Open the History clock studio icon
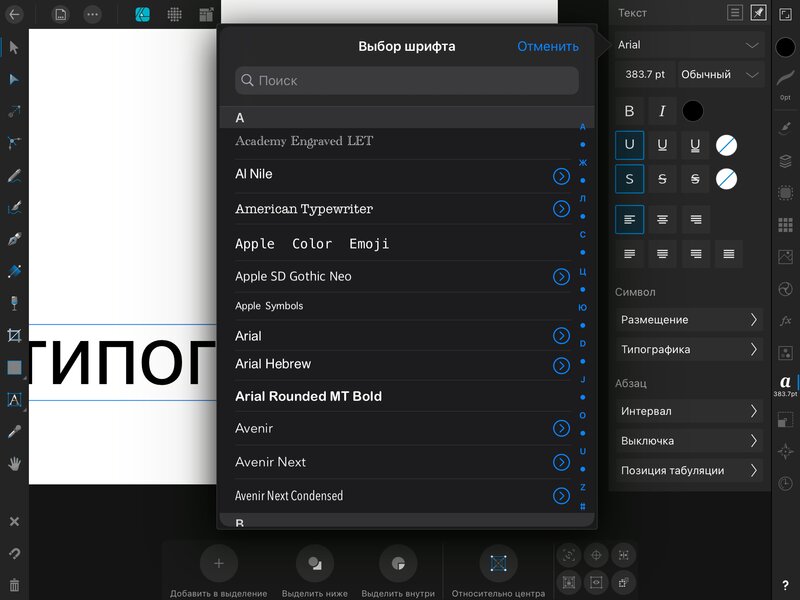The height and width of the screenshot is (600, 800). (785, 483)
